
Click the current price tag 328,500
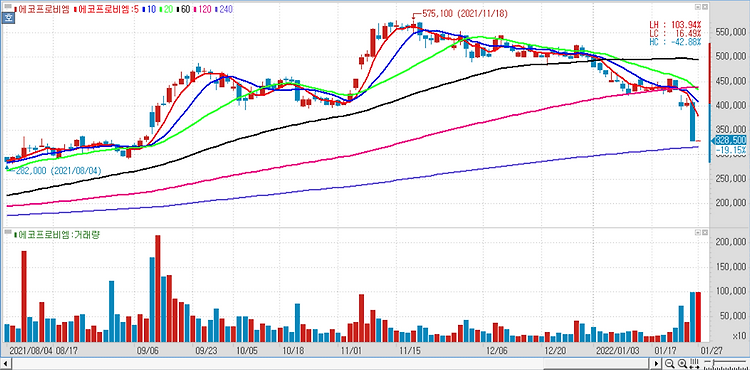coord(730,141)
